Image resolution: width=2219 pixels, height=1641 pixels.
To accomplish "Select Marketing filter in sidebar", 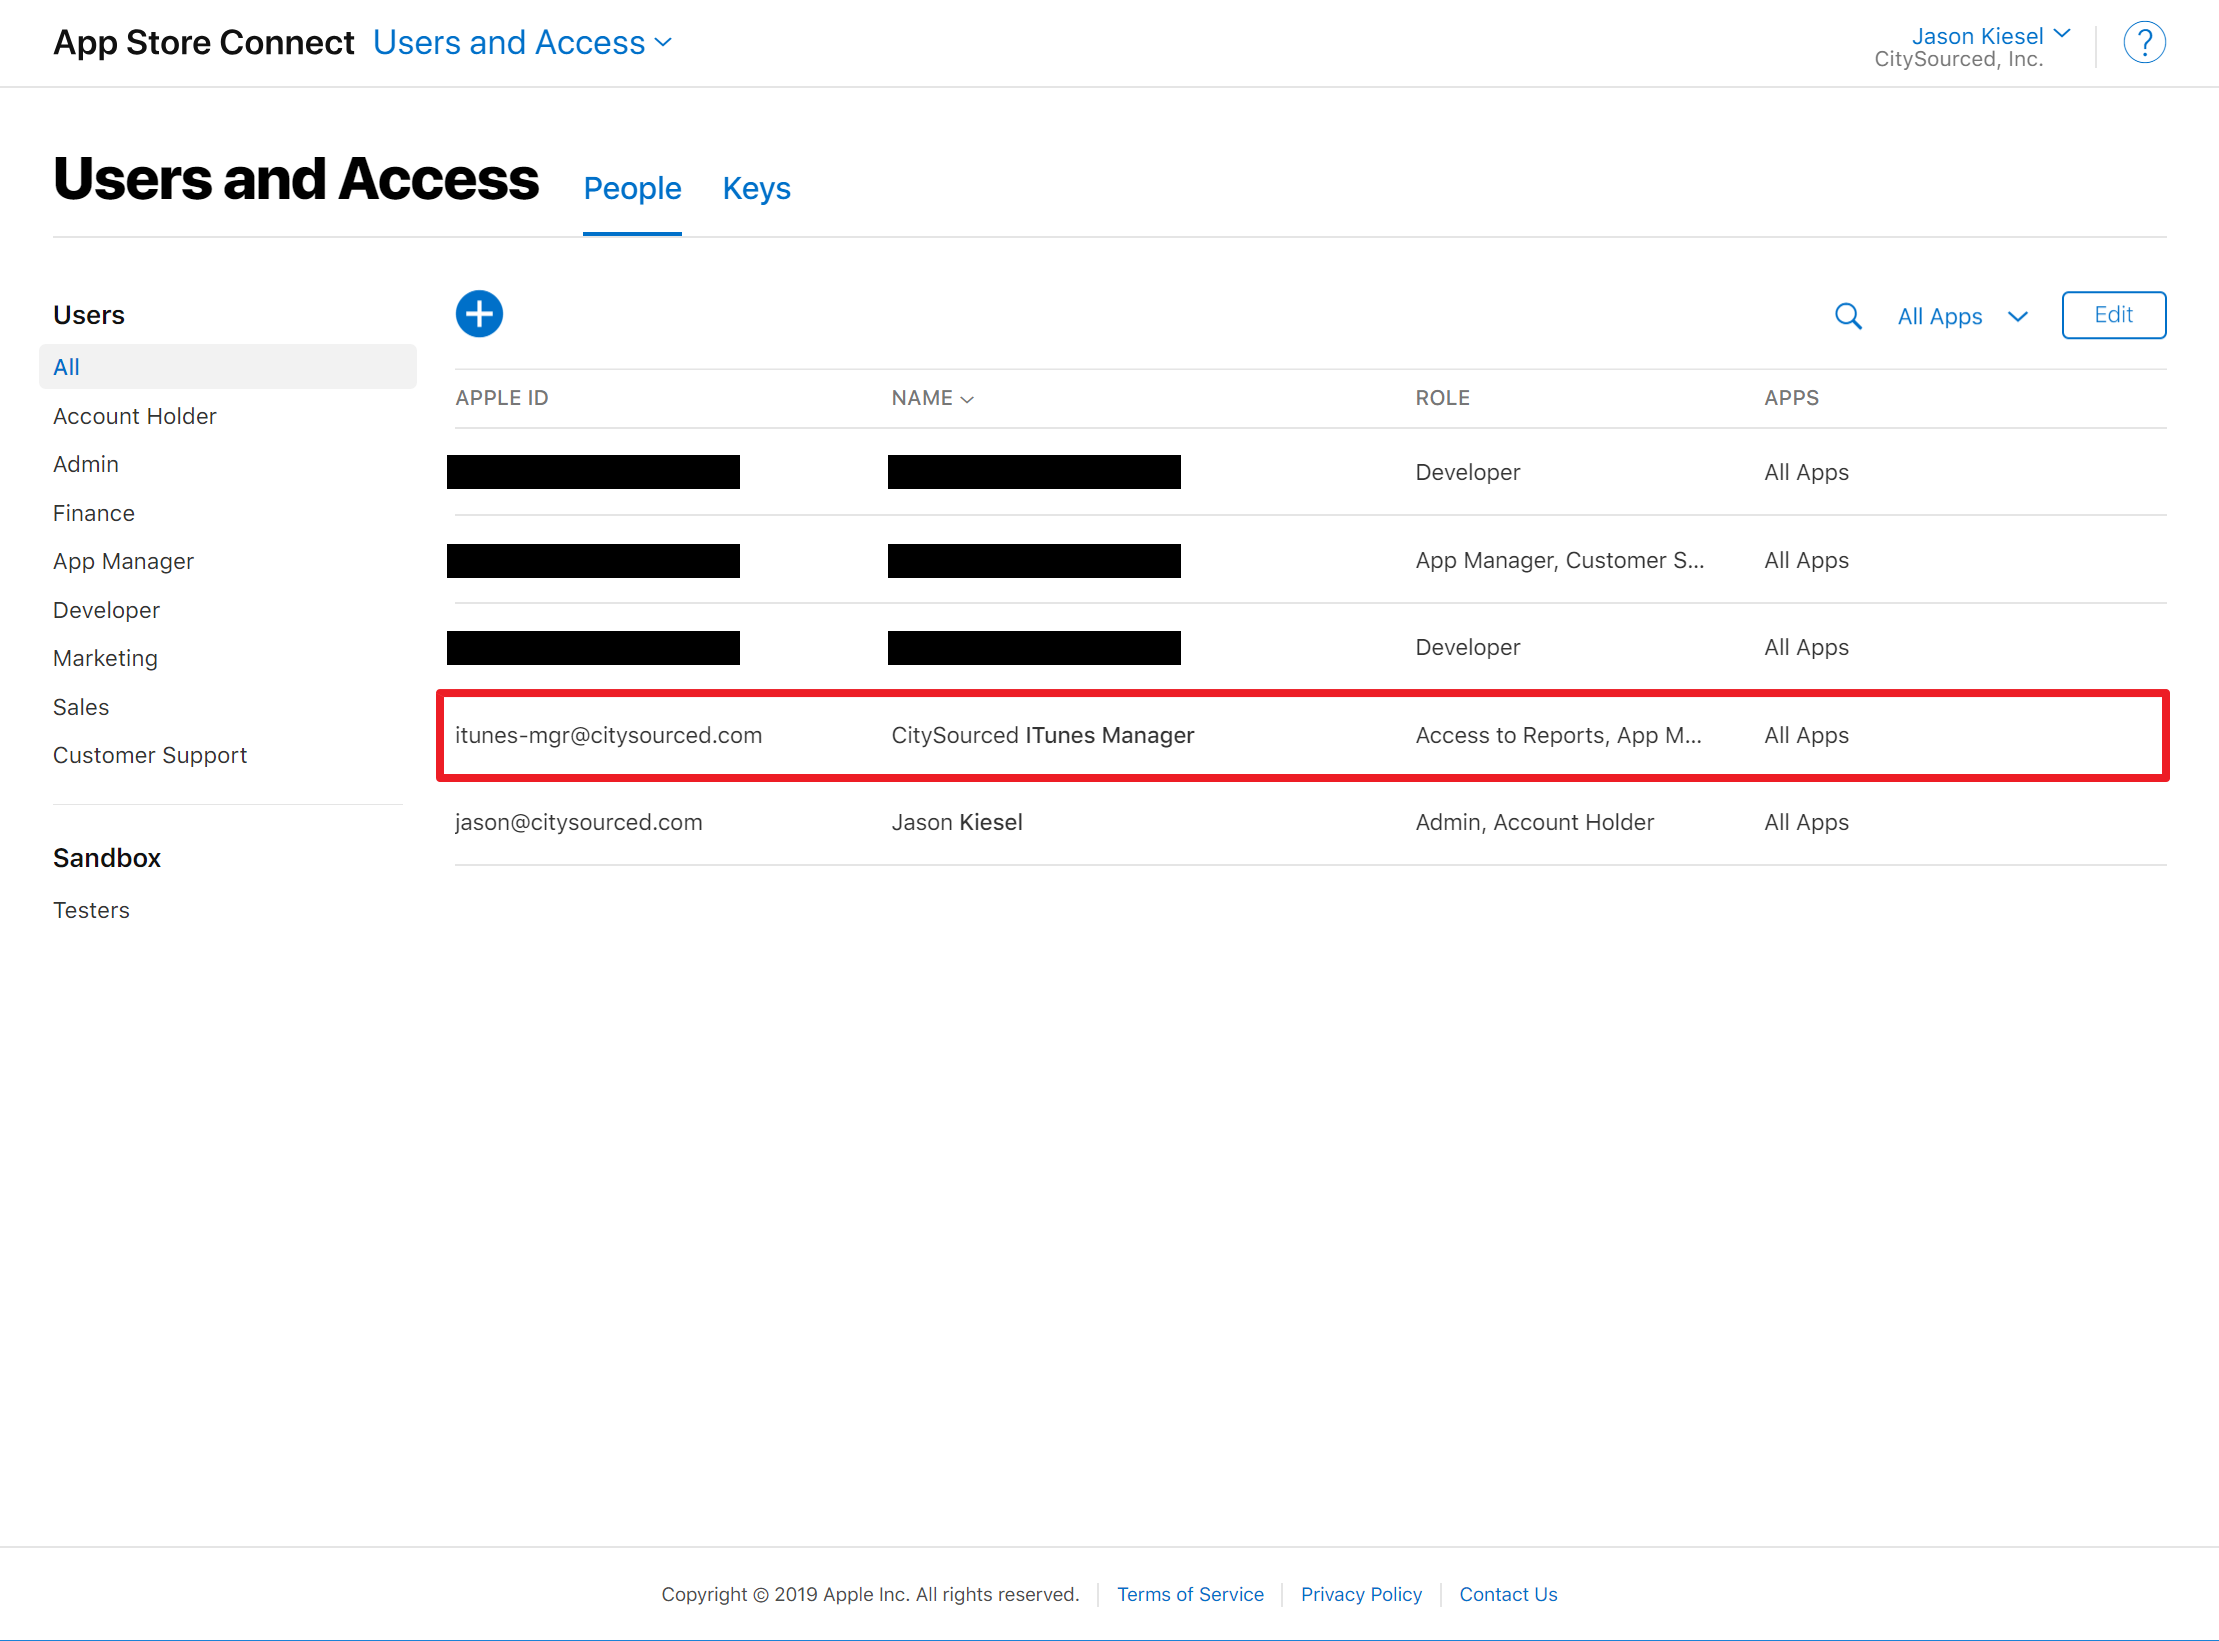I will (x=106, y=658).
